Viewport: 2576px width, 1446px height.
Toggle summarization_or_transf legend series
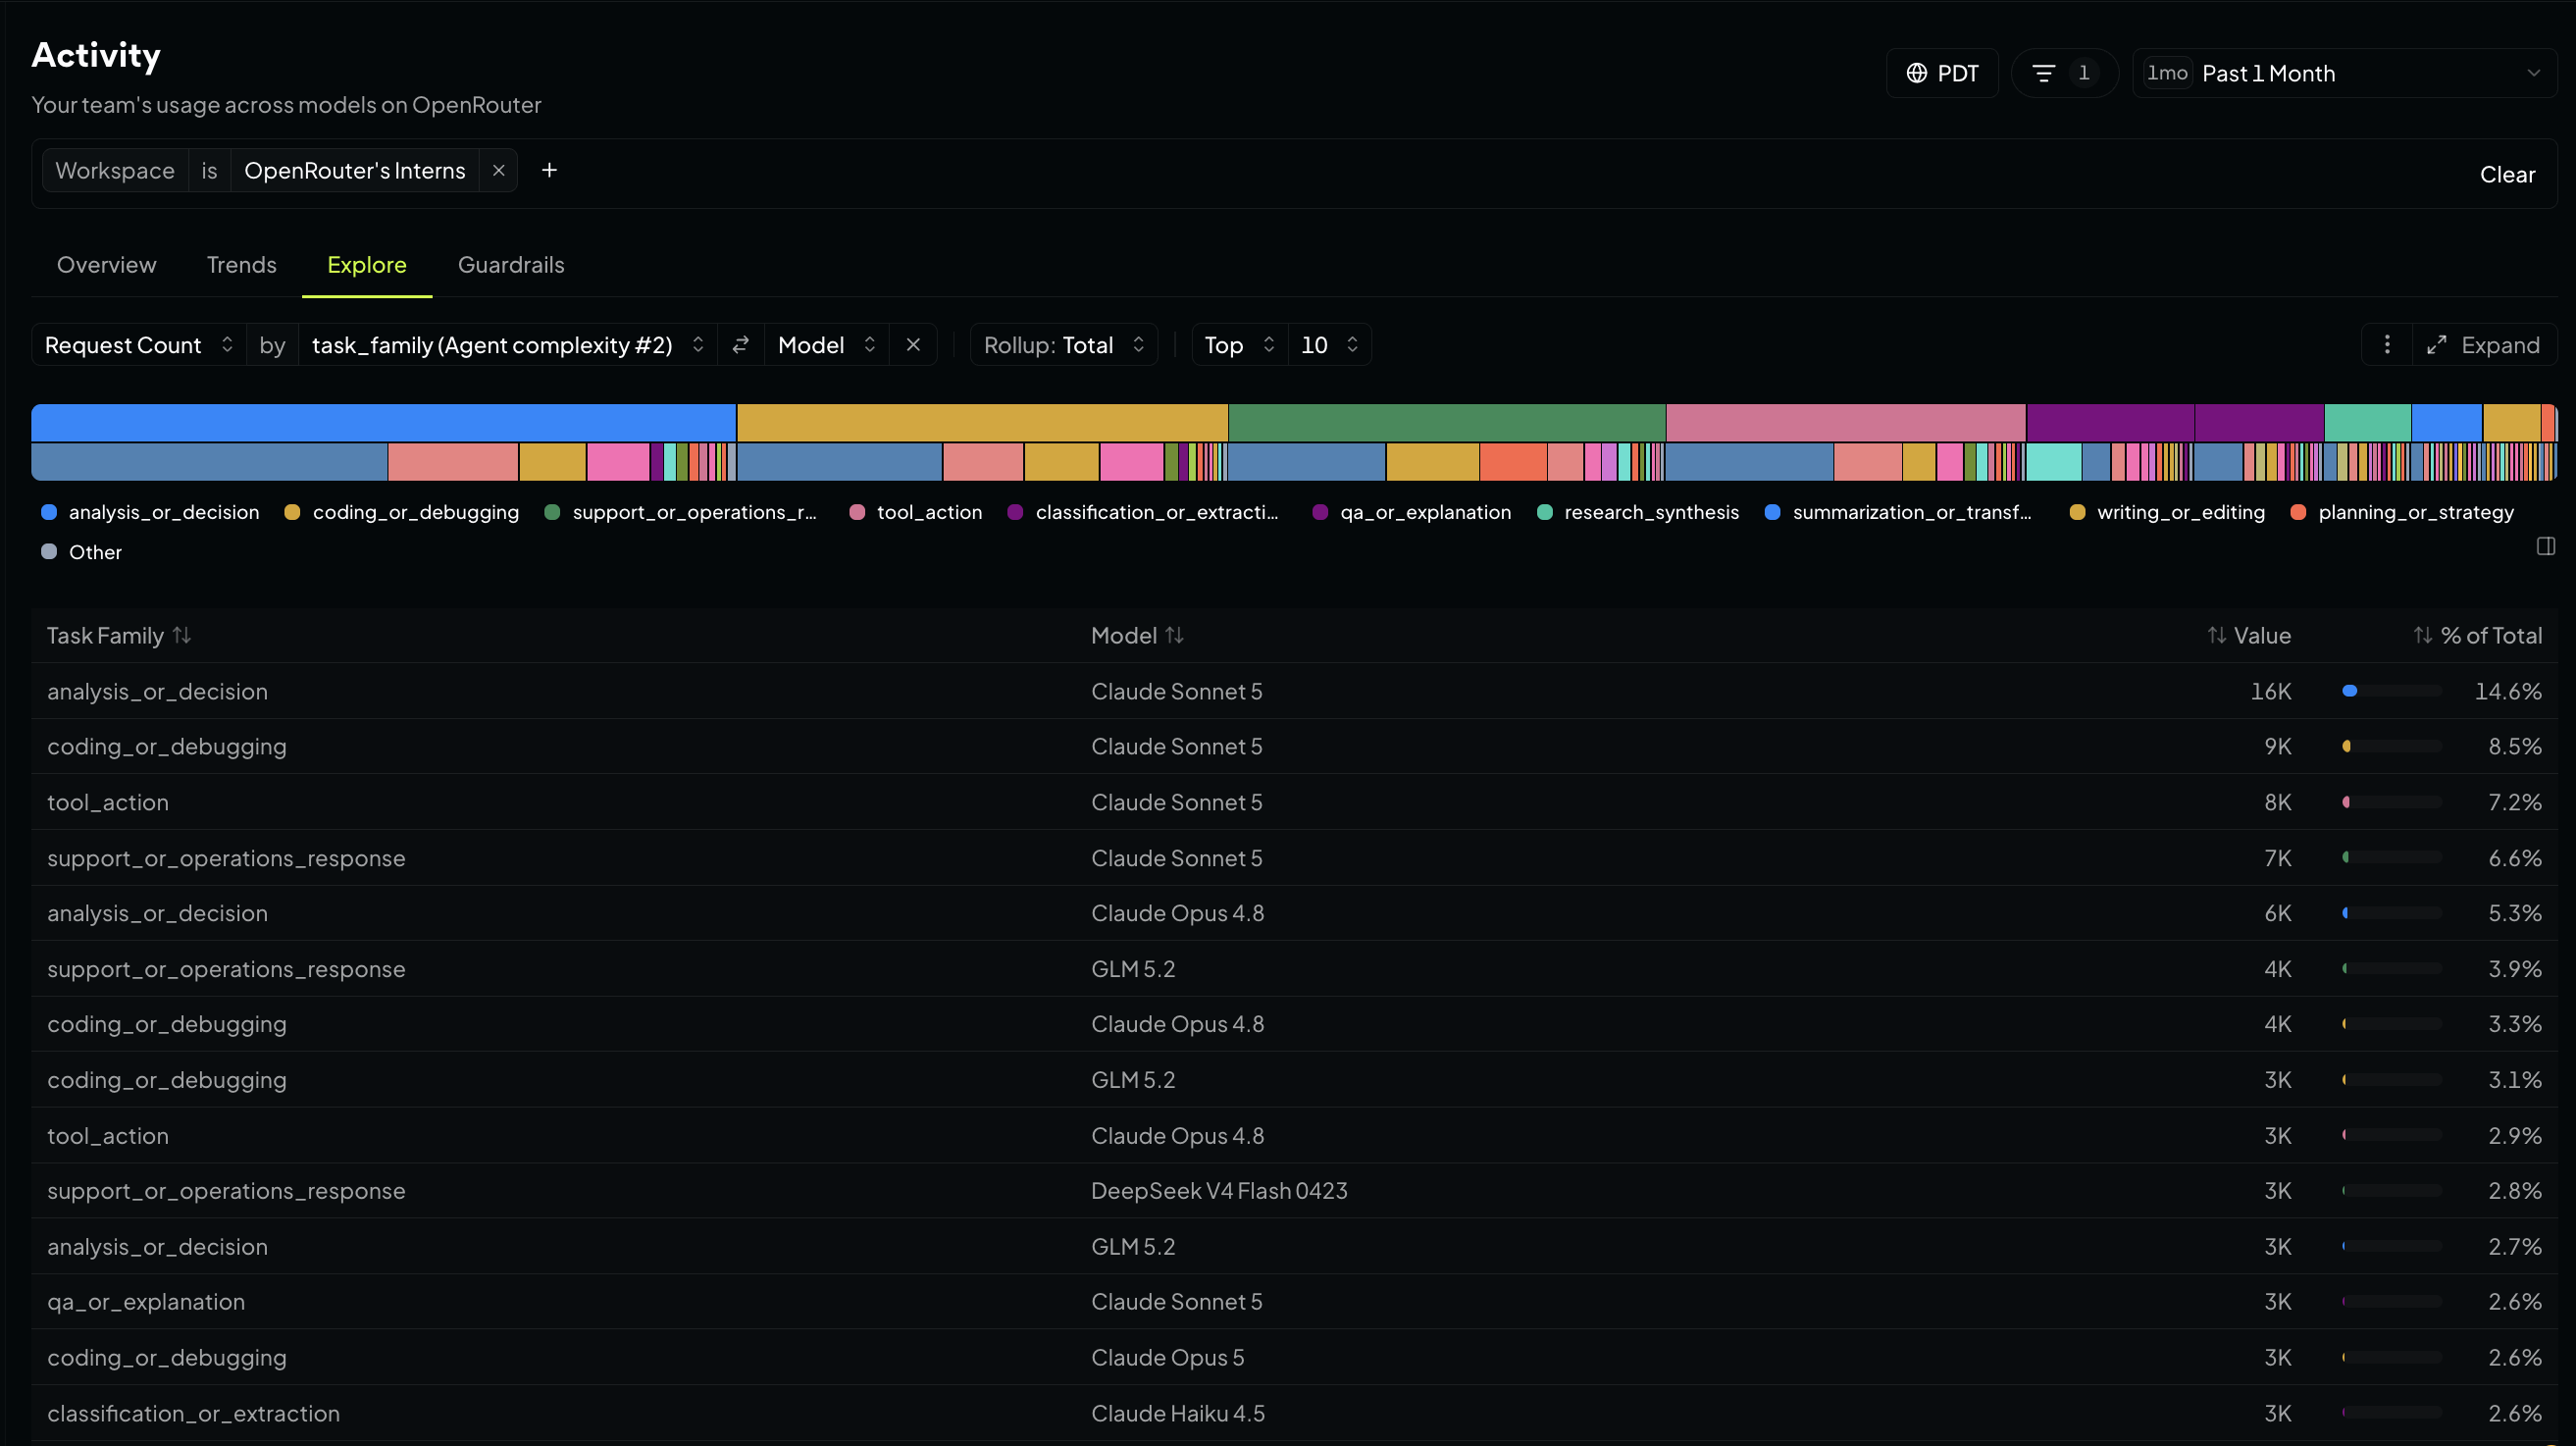click(1898, 512)
